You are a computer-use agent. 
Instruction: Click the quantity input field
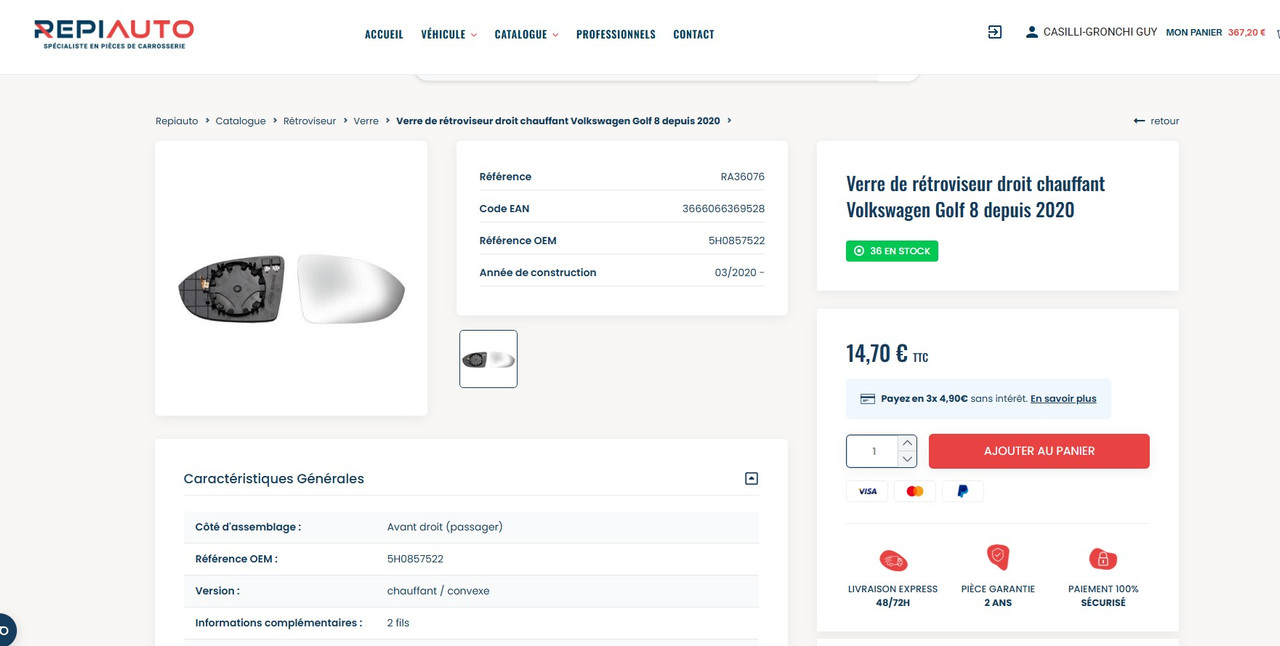point(873,451)
